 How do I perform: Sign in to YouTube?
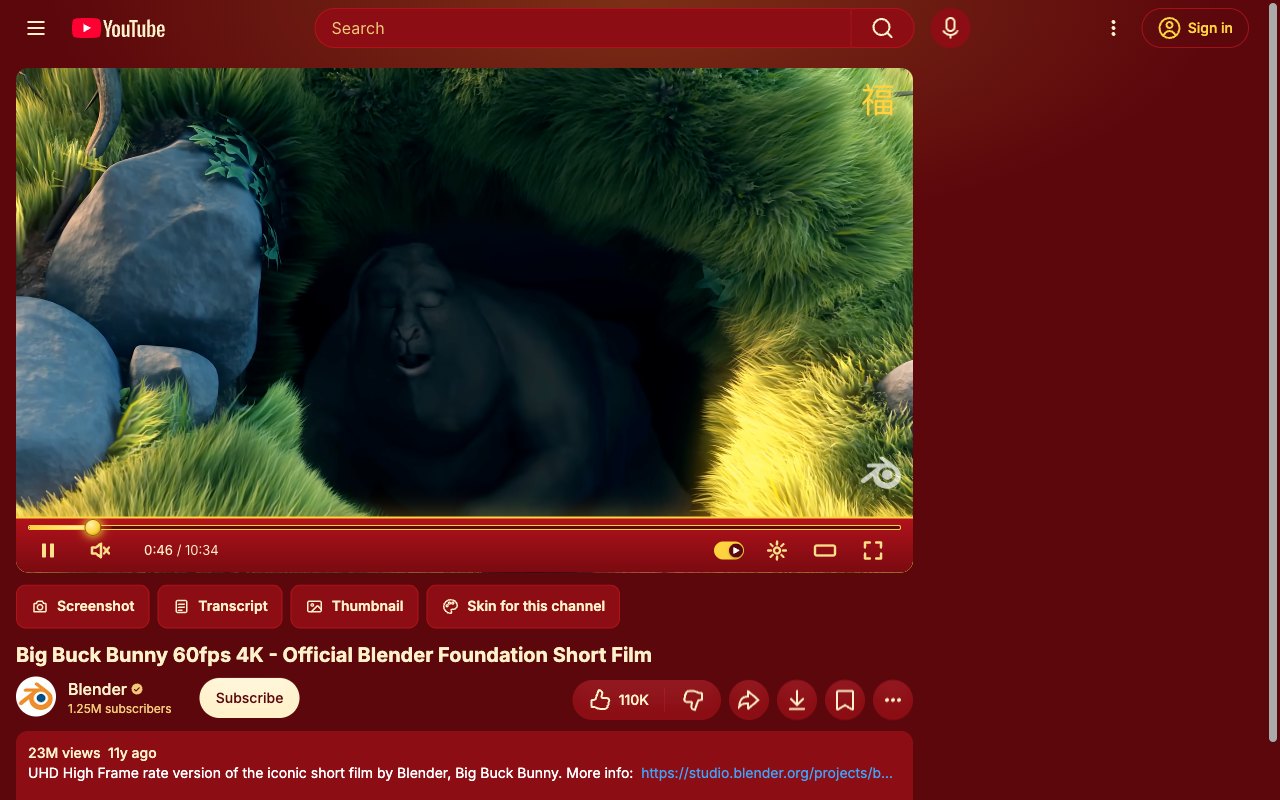pyautogui.click(x=1195, y=28)
